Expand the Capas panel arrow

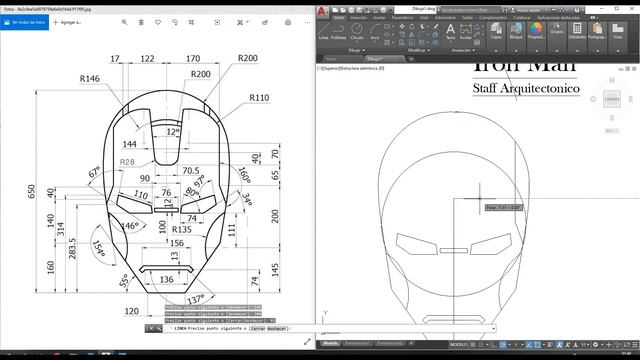coord(496,51)
